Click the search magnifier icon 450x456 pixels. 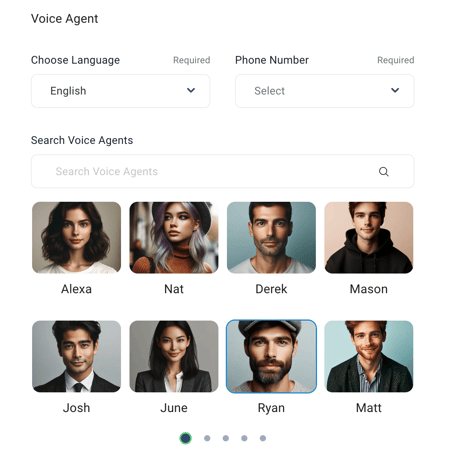(x=384, y=171)
